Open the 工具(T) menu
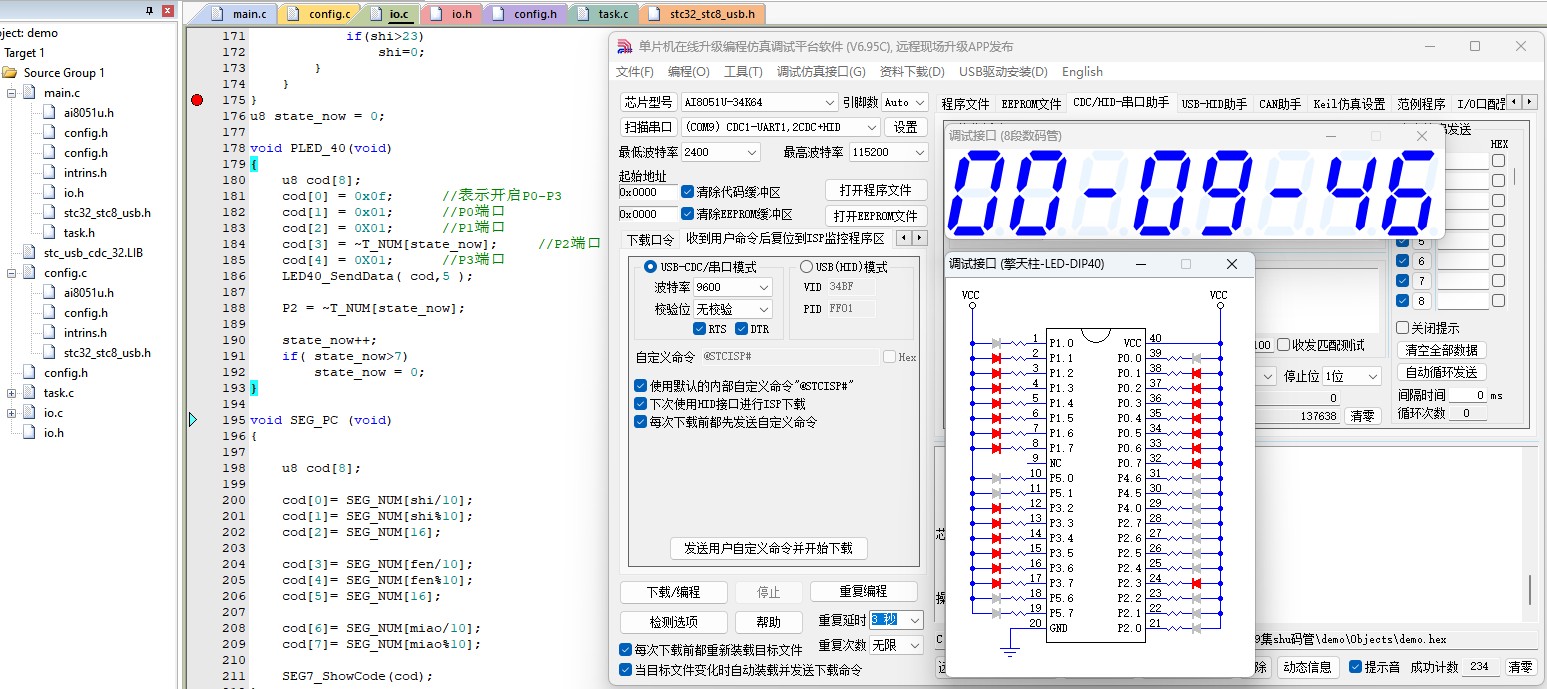This screenshot has height=689, width=1547. 743,72
